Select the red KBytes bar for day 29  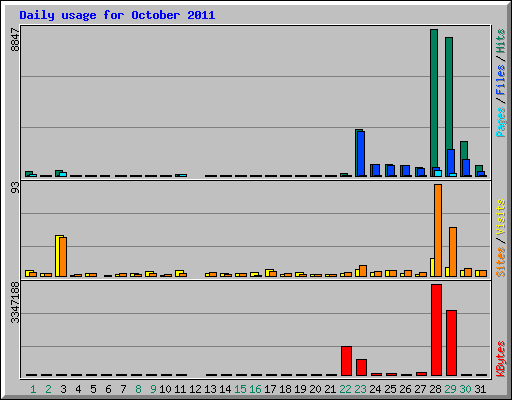451,343
